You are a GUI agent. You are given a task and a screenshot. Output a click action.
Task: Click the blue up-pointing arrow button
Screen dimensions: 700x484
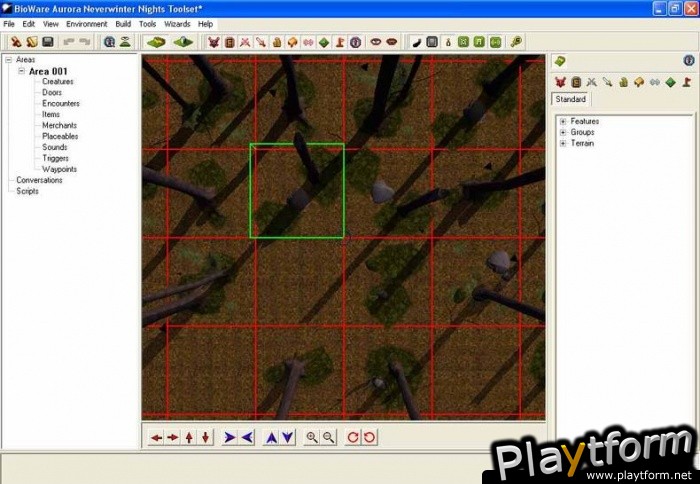tap(271, 438)
